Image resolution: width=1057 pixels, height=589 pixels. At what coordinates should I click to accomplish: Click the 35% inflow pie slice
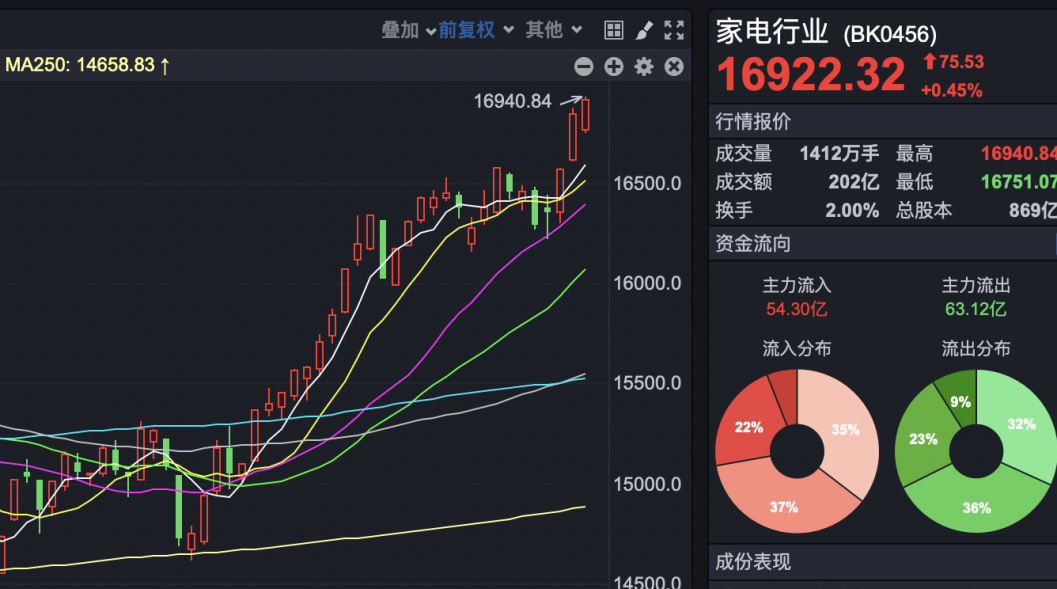[x=845, y=430]
